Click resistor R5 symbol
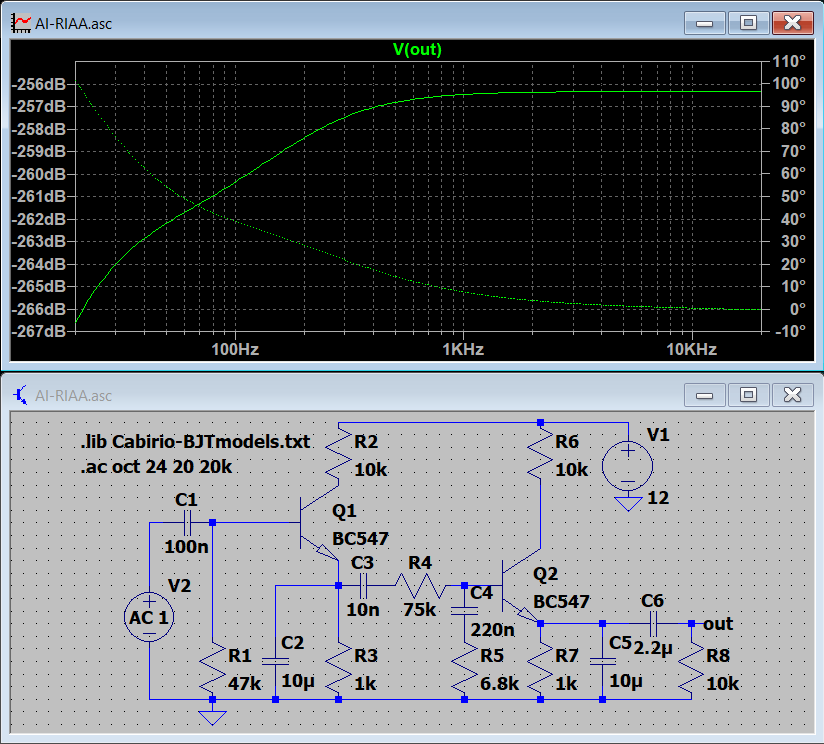This screenshot has width=824, height=744. [x=465, y=668]
